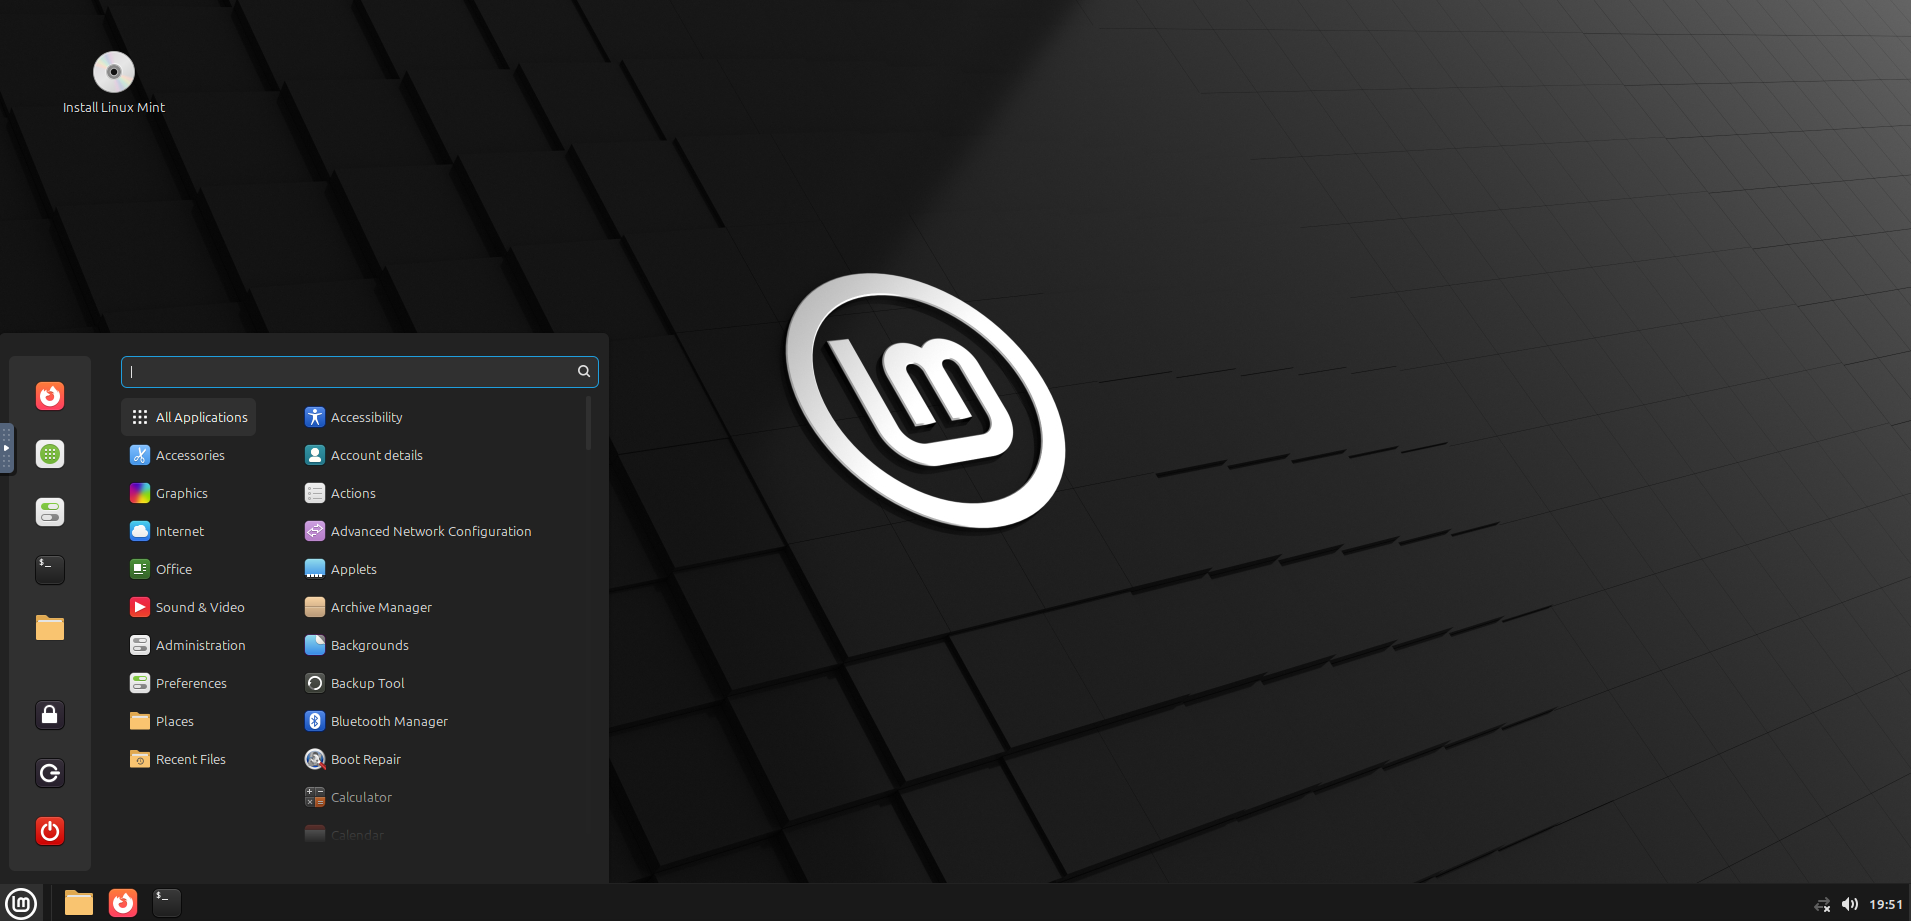The image size is (1911, 921).
Task: Open Account details from app list
Action: [x=440, y=455]
